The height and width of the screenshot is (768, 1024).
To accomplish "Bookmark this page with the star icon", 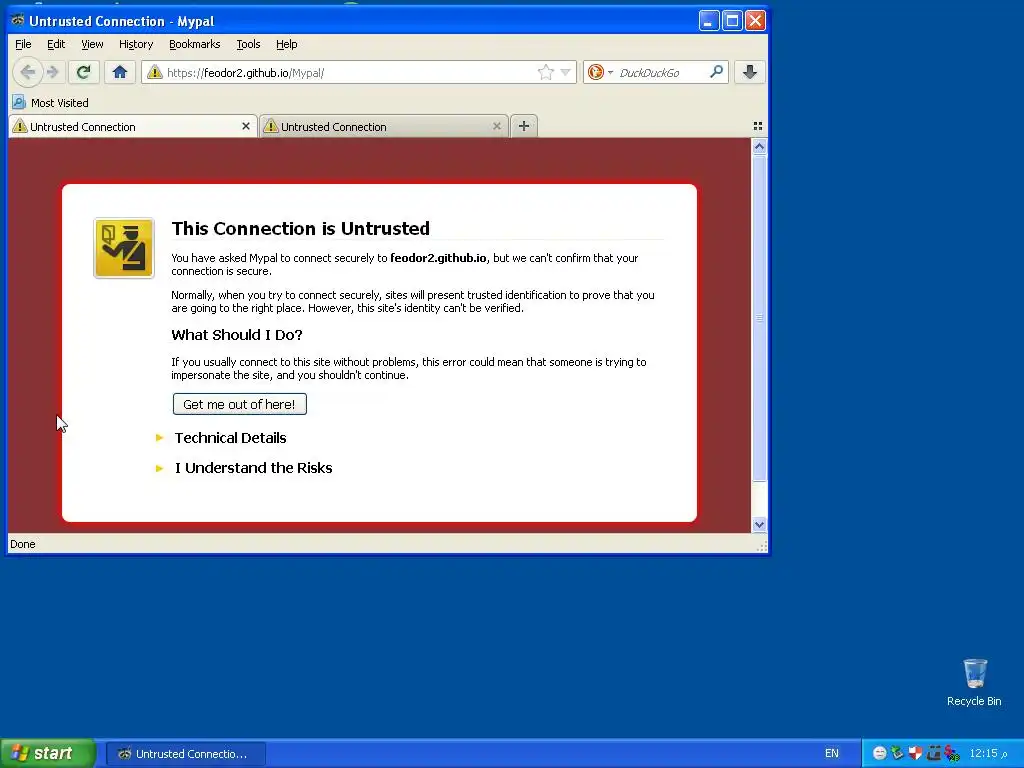I will tap(546, 72).
